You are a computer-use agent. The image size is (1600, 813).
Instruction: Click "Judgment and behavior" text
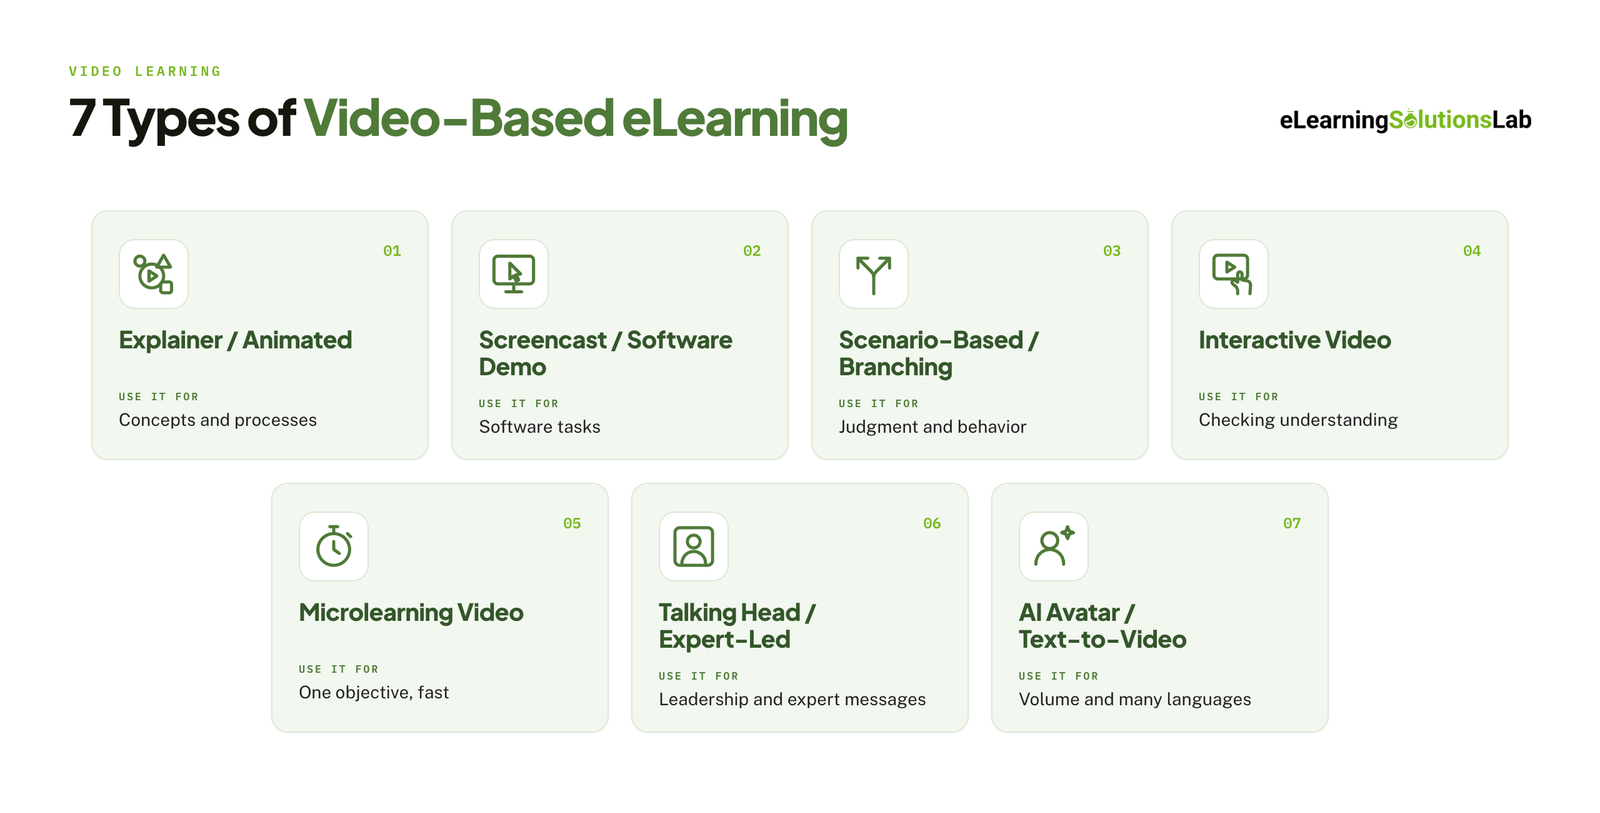(933, 427)
